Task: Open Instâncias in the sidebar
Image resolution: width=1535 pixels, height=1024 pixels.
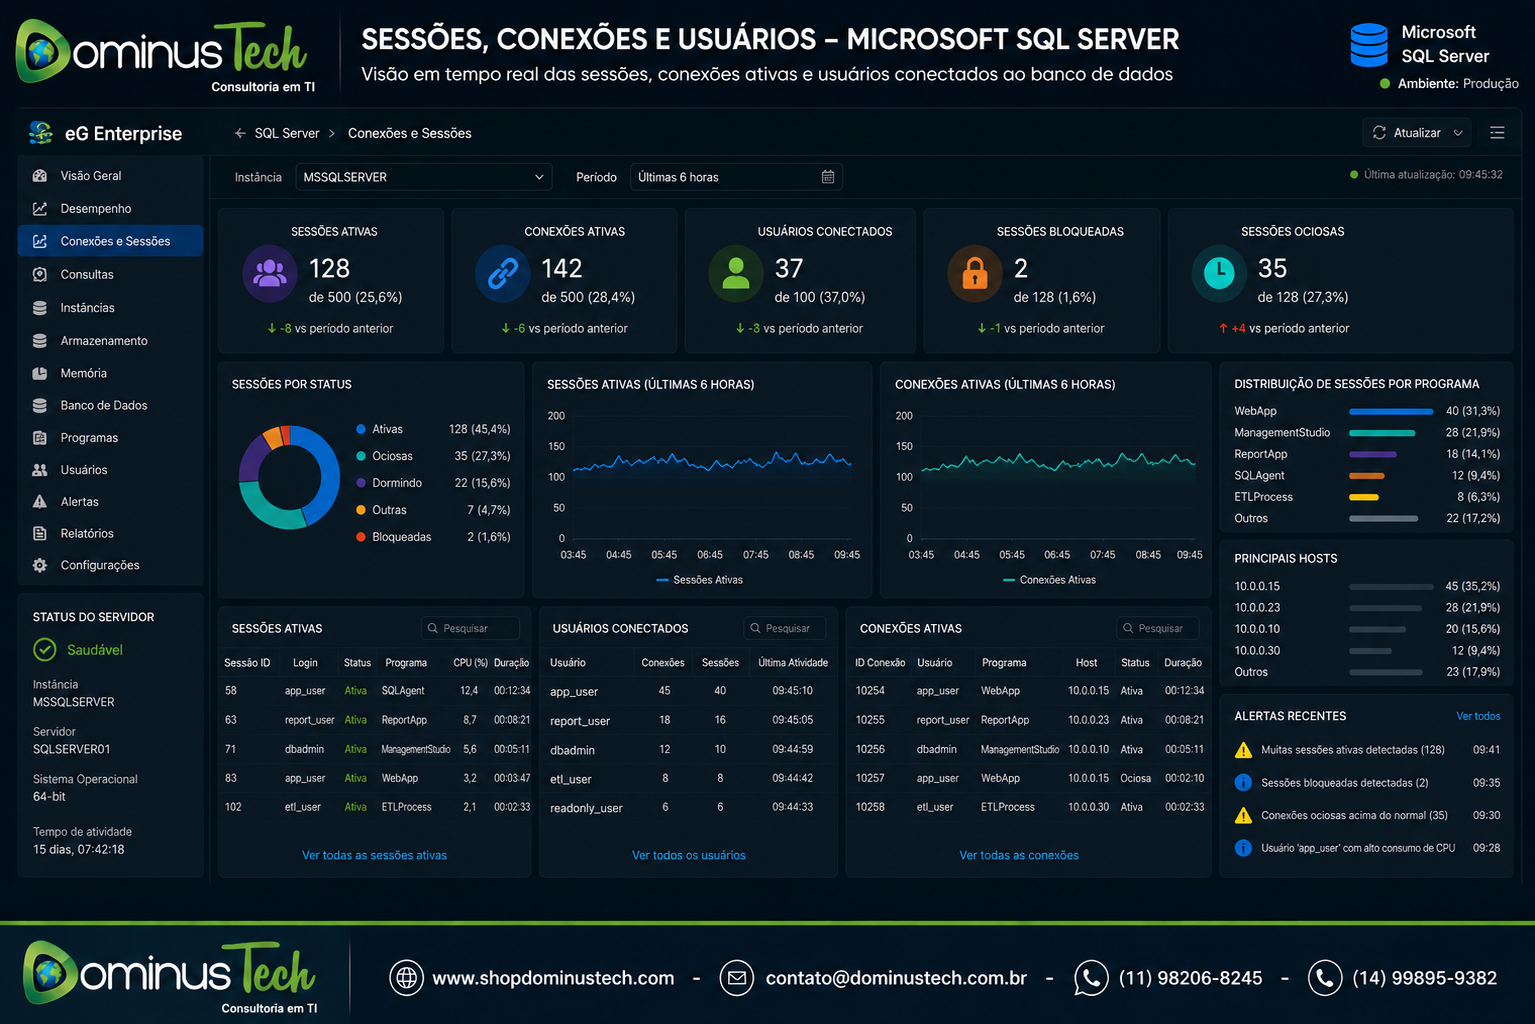Action: 110,308
